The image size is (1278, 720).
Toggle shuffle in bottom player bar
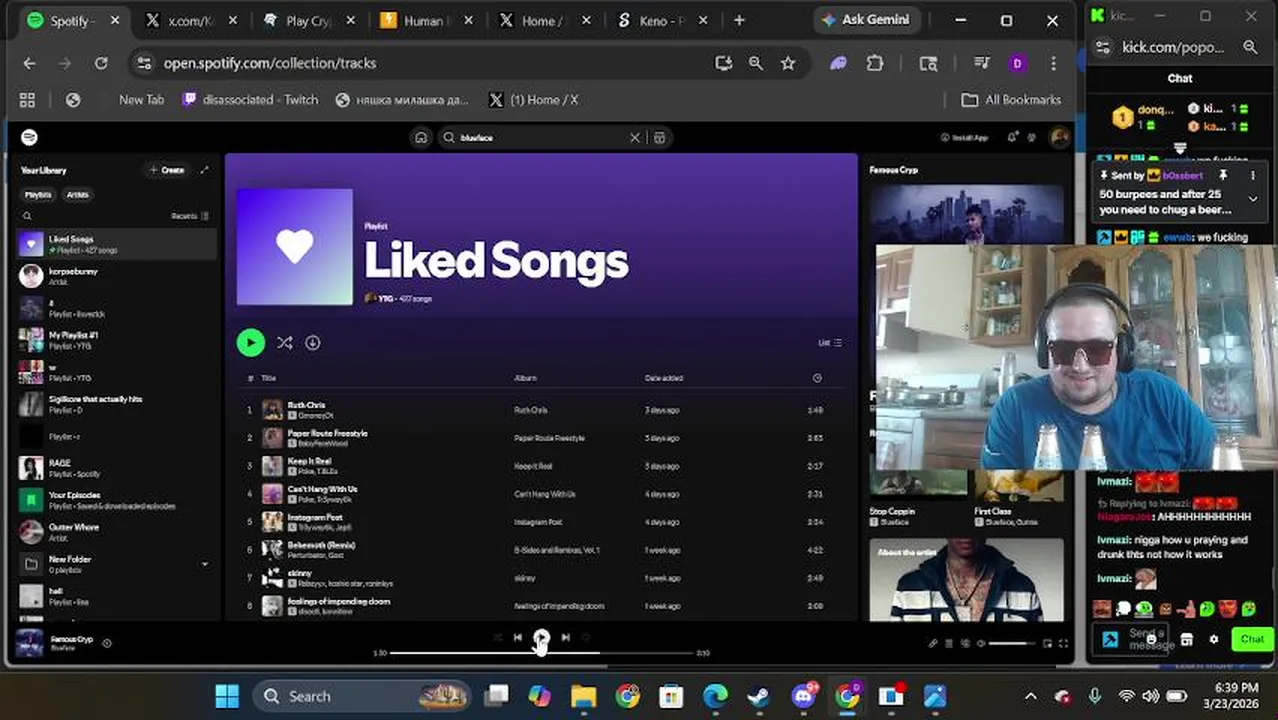[x=496, y=637]
